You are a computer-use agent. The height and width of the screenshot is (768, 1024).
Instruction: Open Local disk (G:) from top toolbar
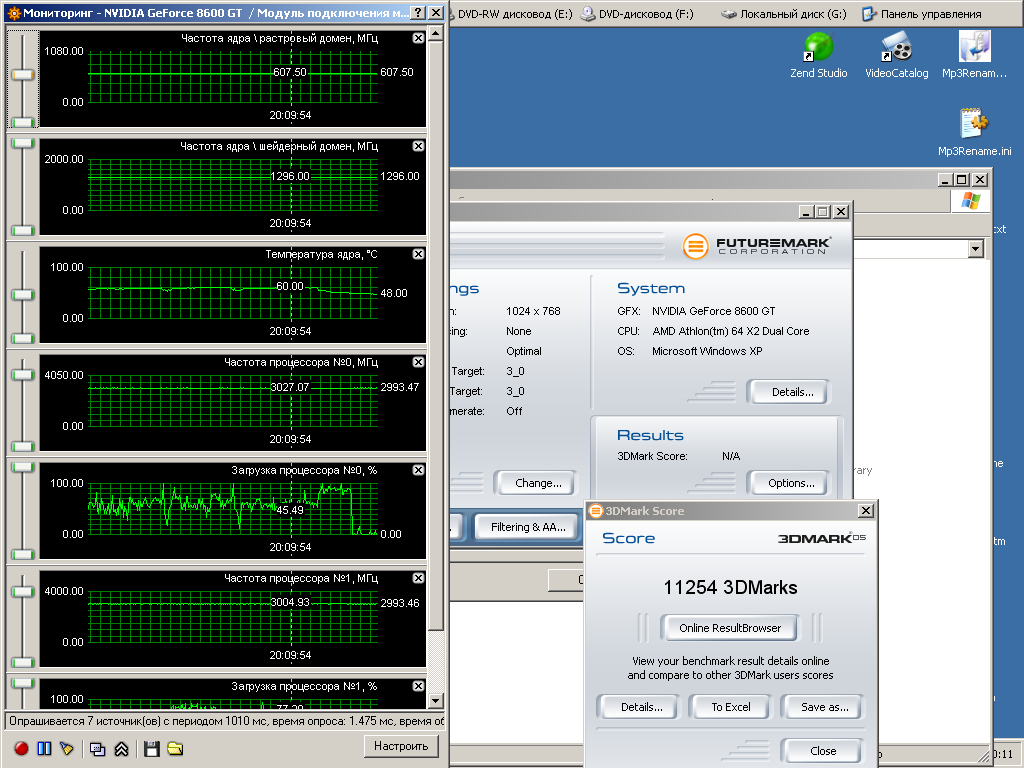(784, 14)
